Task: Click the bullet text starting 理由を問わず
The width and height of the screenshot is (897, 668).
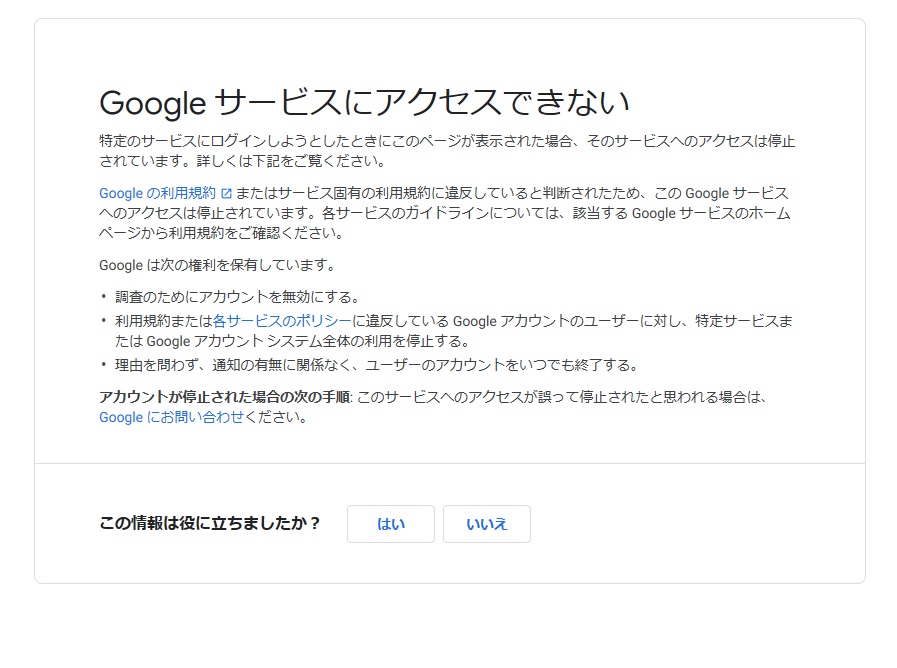Action: 376,365
